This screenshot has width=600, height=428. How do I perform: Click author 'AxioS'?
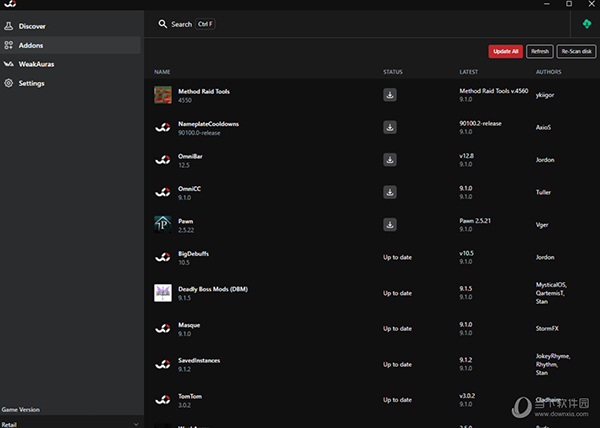coord(543,127)
